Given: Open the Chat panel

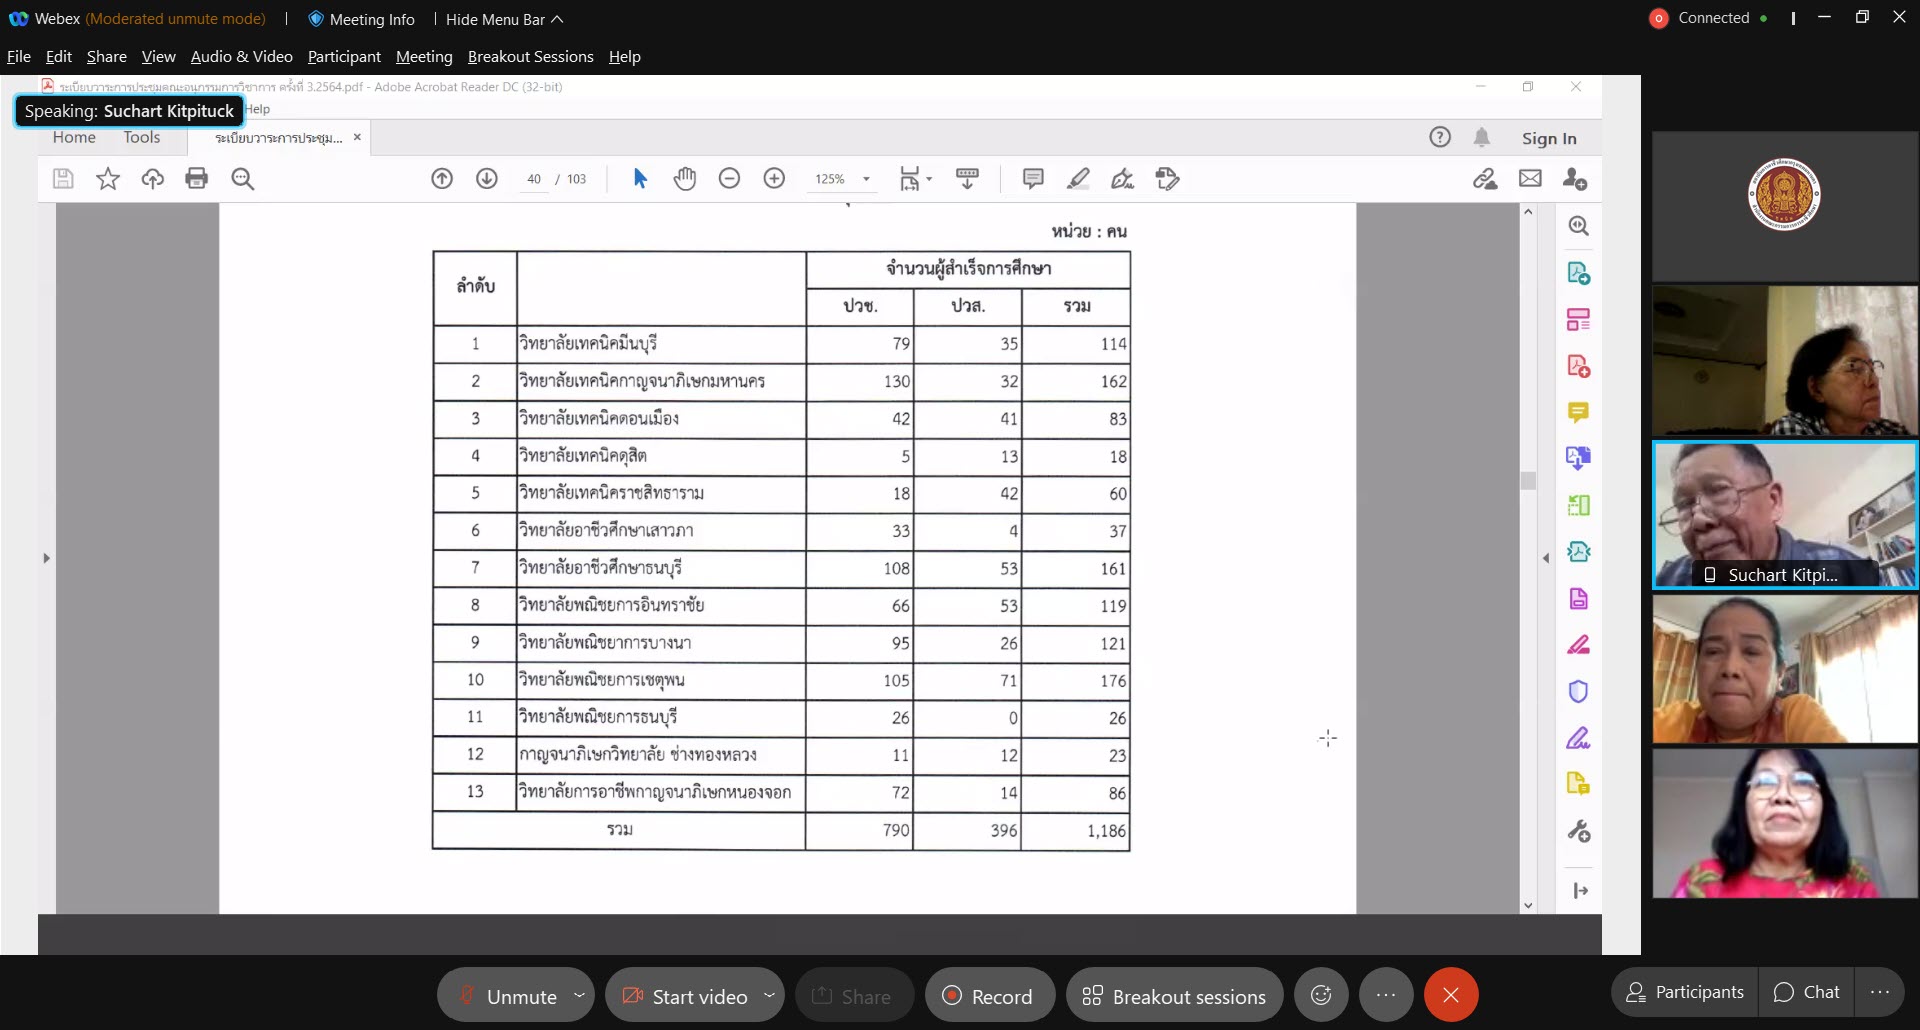Looking at the screenshot, I should (x=1806, y=992).
